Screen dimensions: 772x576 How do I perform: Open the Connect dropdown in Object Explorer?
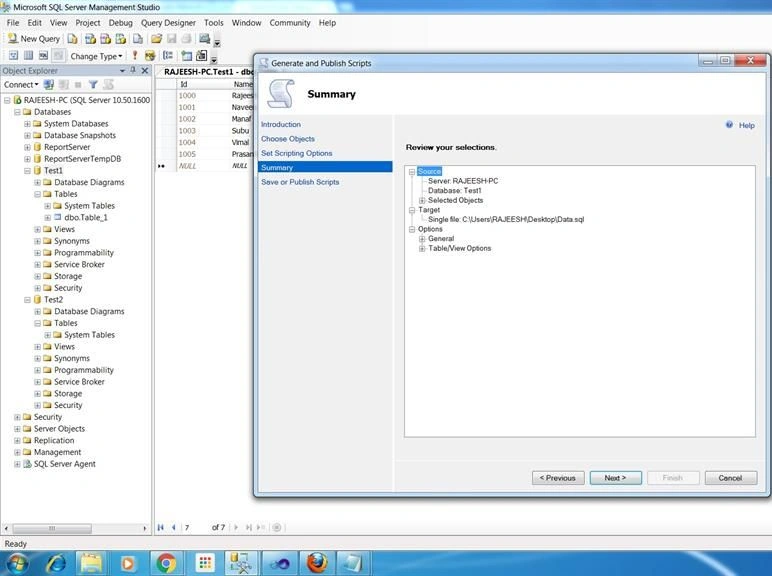pyautogui.click(x=21, y=85)
